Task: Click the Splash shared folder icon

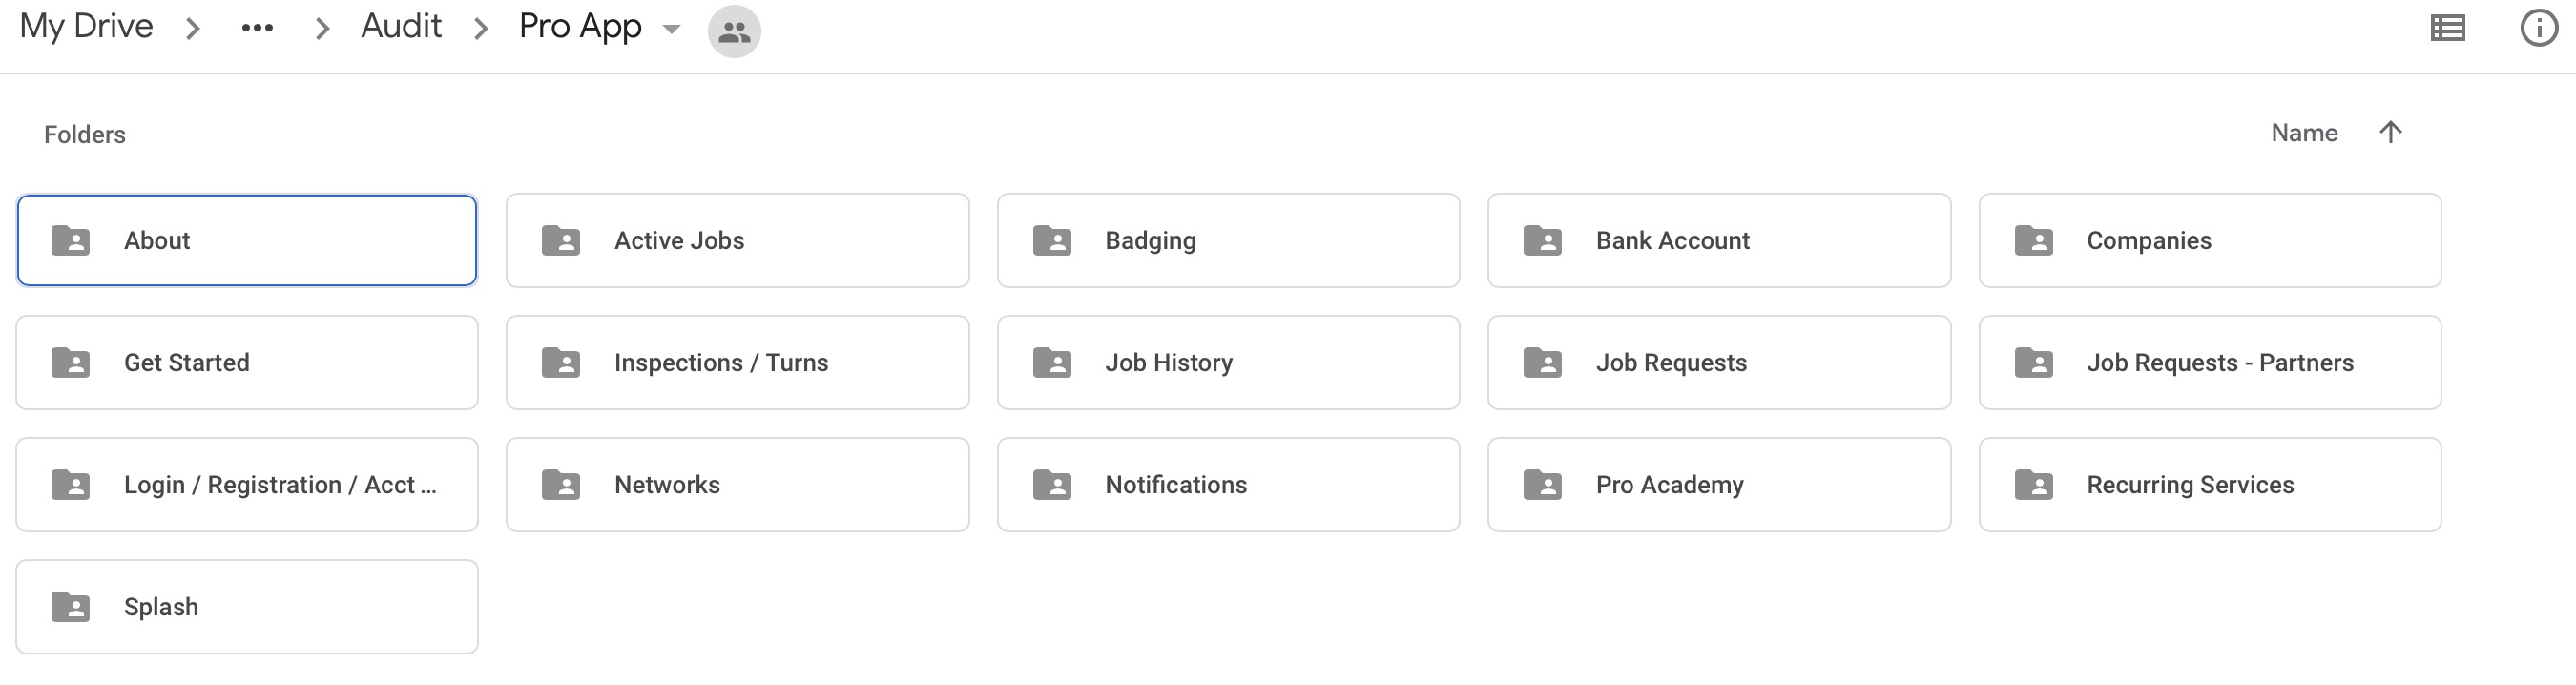Action: click(x=70, y=607)
